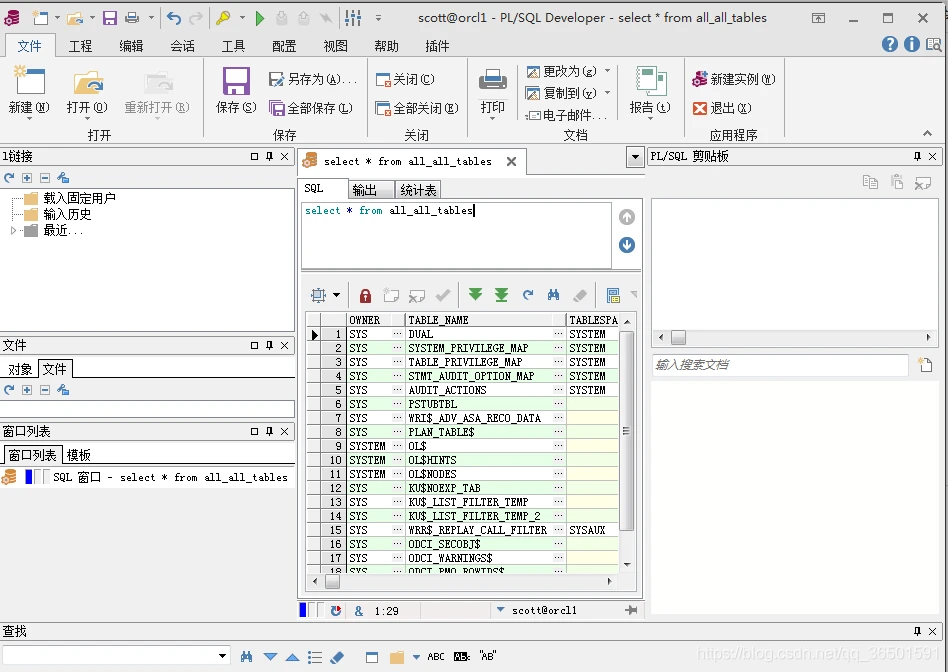Image resolution: width=948 pixels, height=672 pixels.
Task: Fetch last page with underlined green arrow
Action: pyautogui.click(x=501, y=295)
